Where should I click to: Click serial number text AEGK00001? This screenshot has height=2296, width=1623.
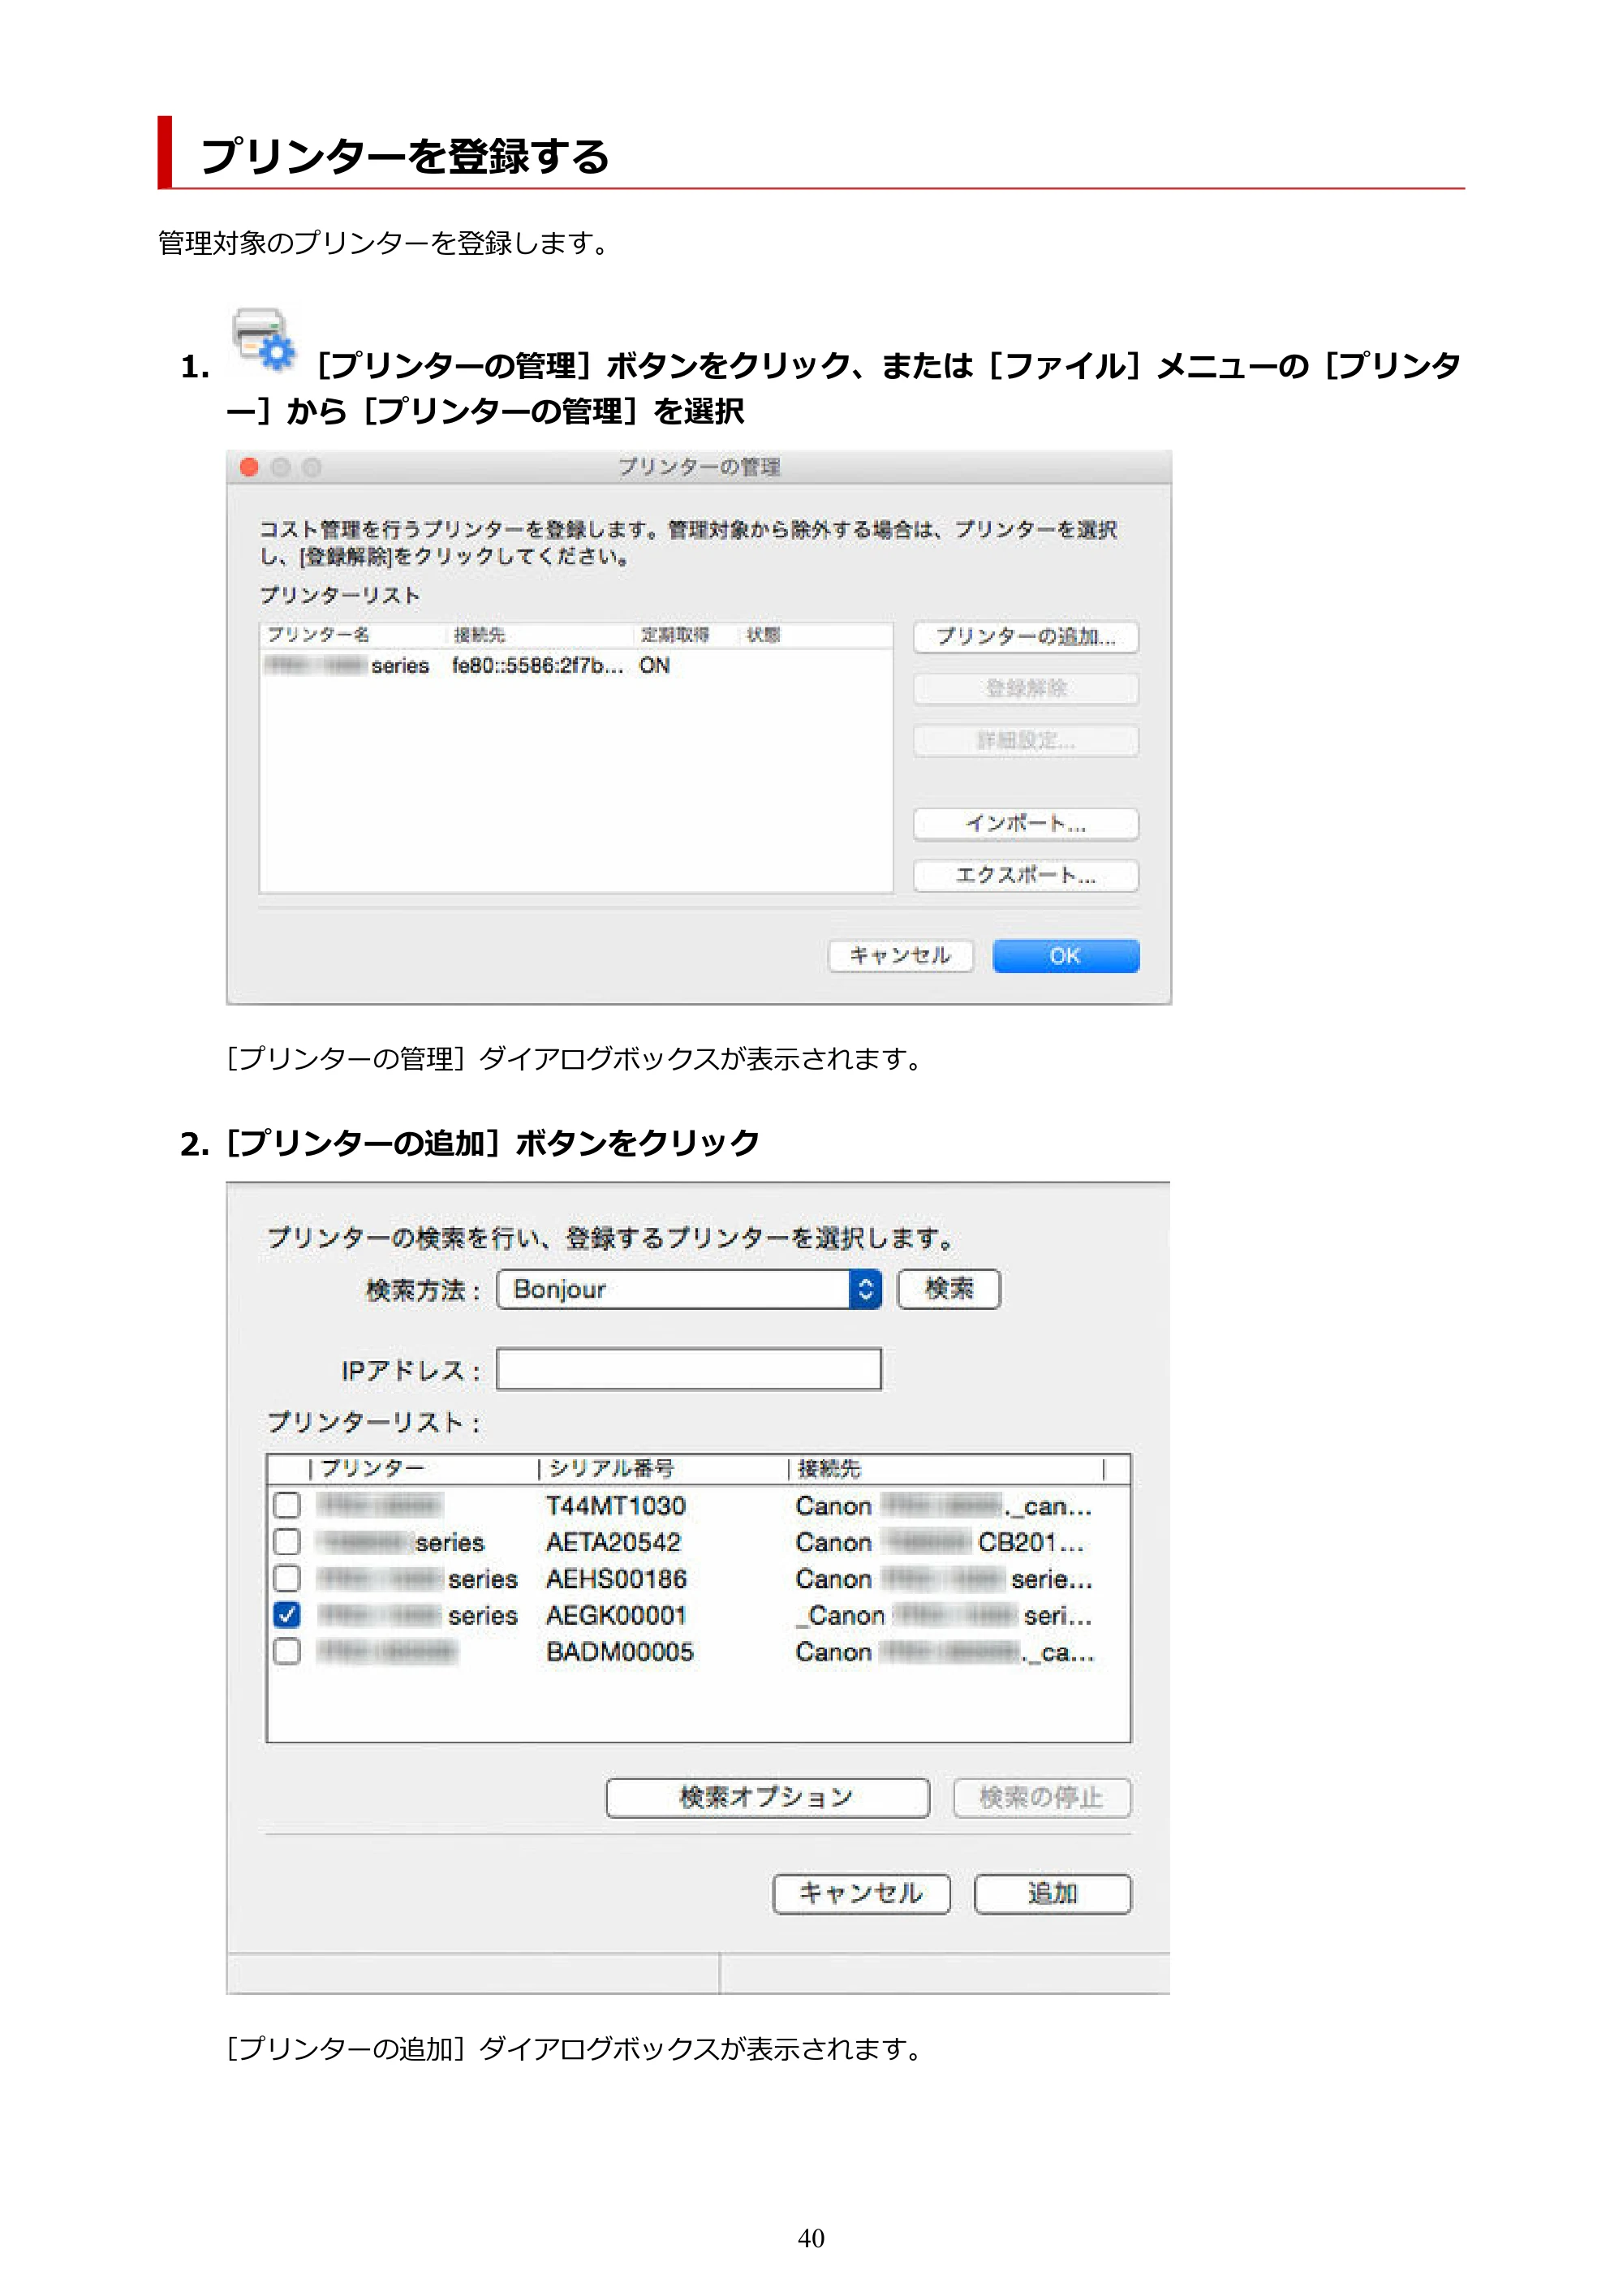pos(616,1616)
